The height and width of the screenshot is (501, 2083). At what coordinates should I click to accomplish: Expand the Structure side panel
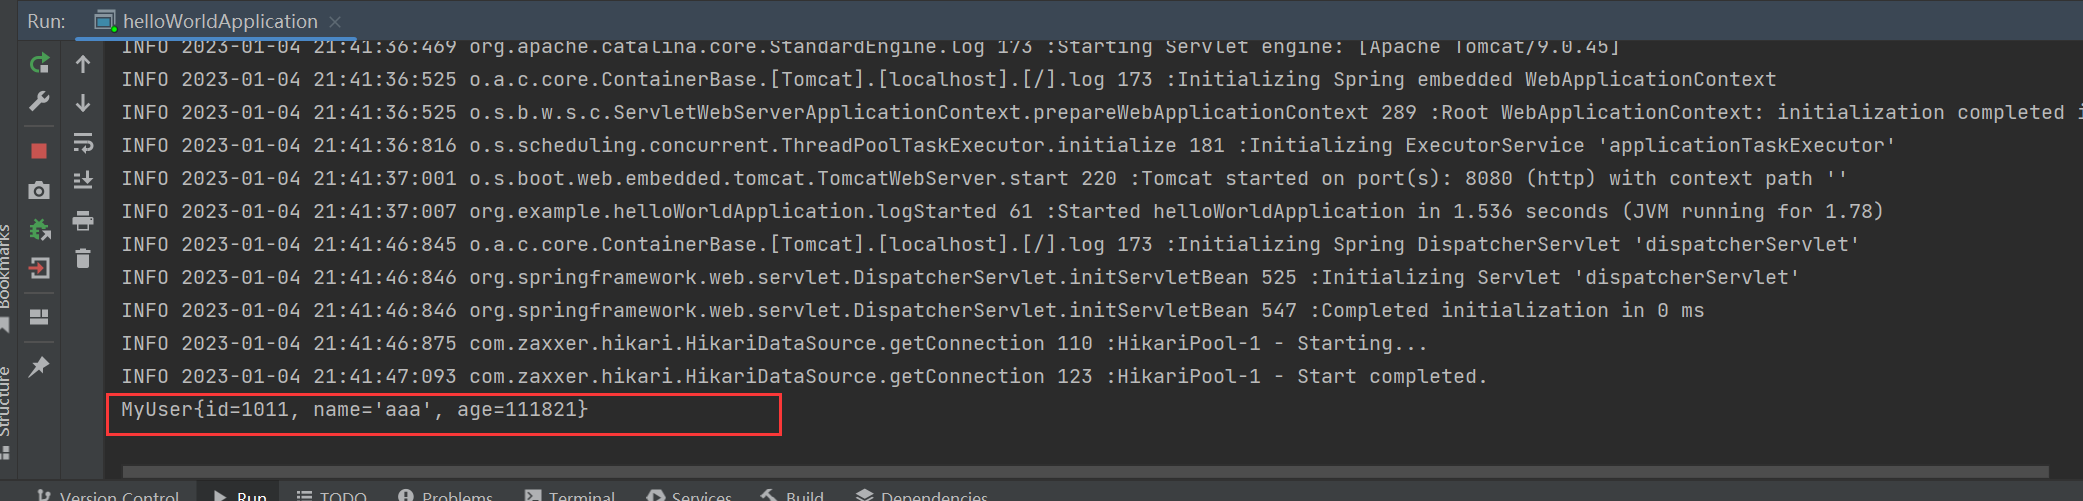coord(5,400)
